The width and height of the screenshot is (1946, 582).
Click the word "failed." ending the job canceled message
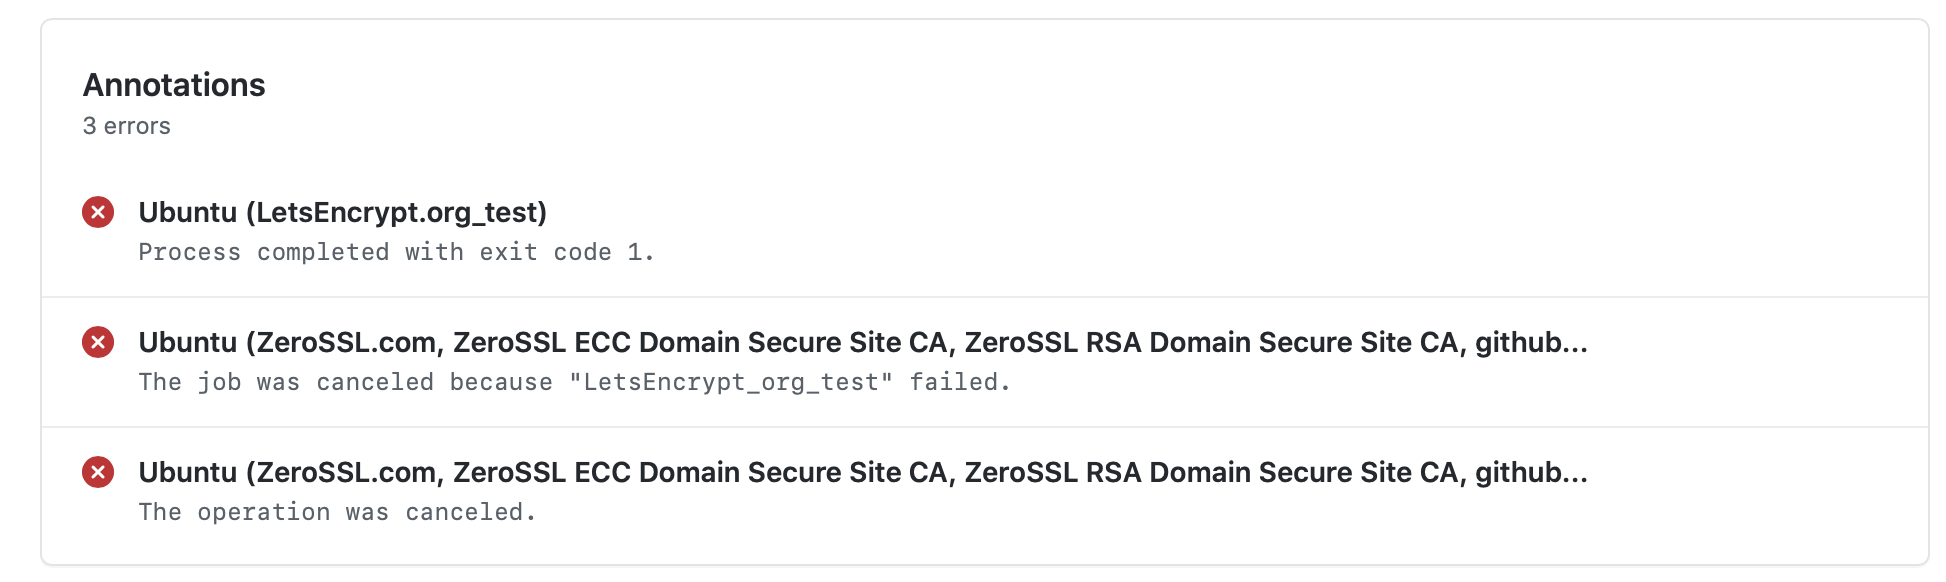960,382
